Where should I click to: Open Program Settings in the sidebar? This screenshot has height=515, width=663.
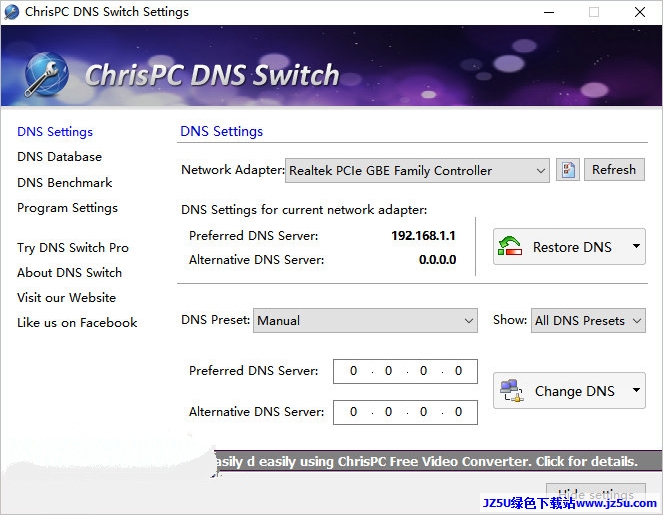(x=68, y=208)
